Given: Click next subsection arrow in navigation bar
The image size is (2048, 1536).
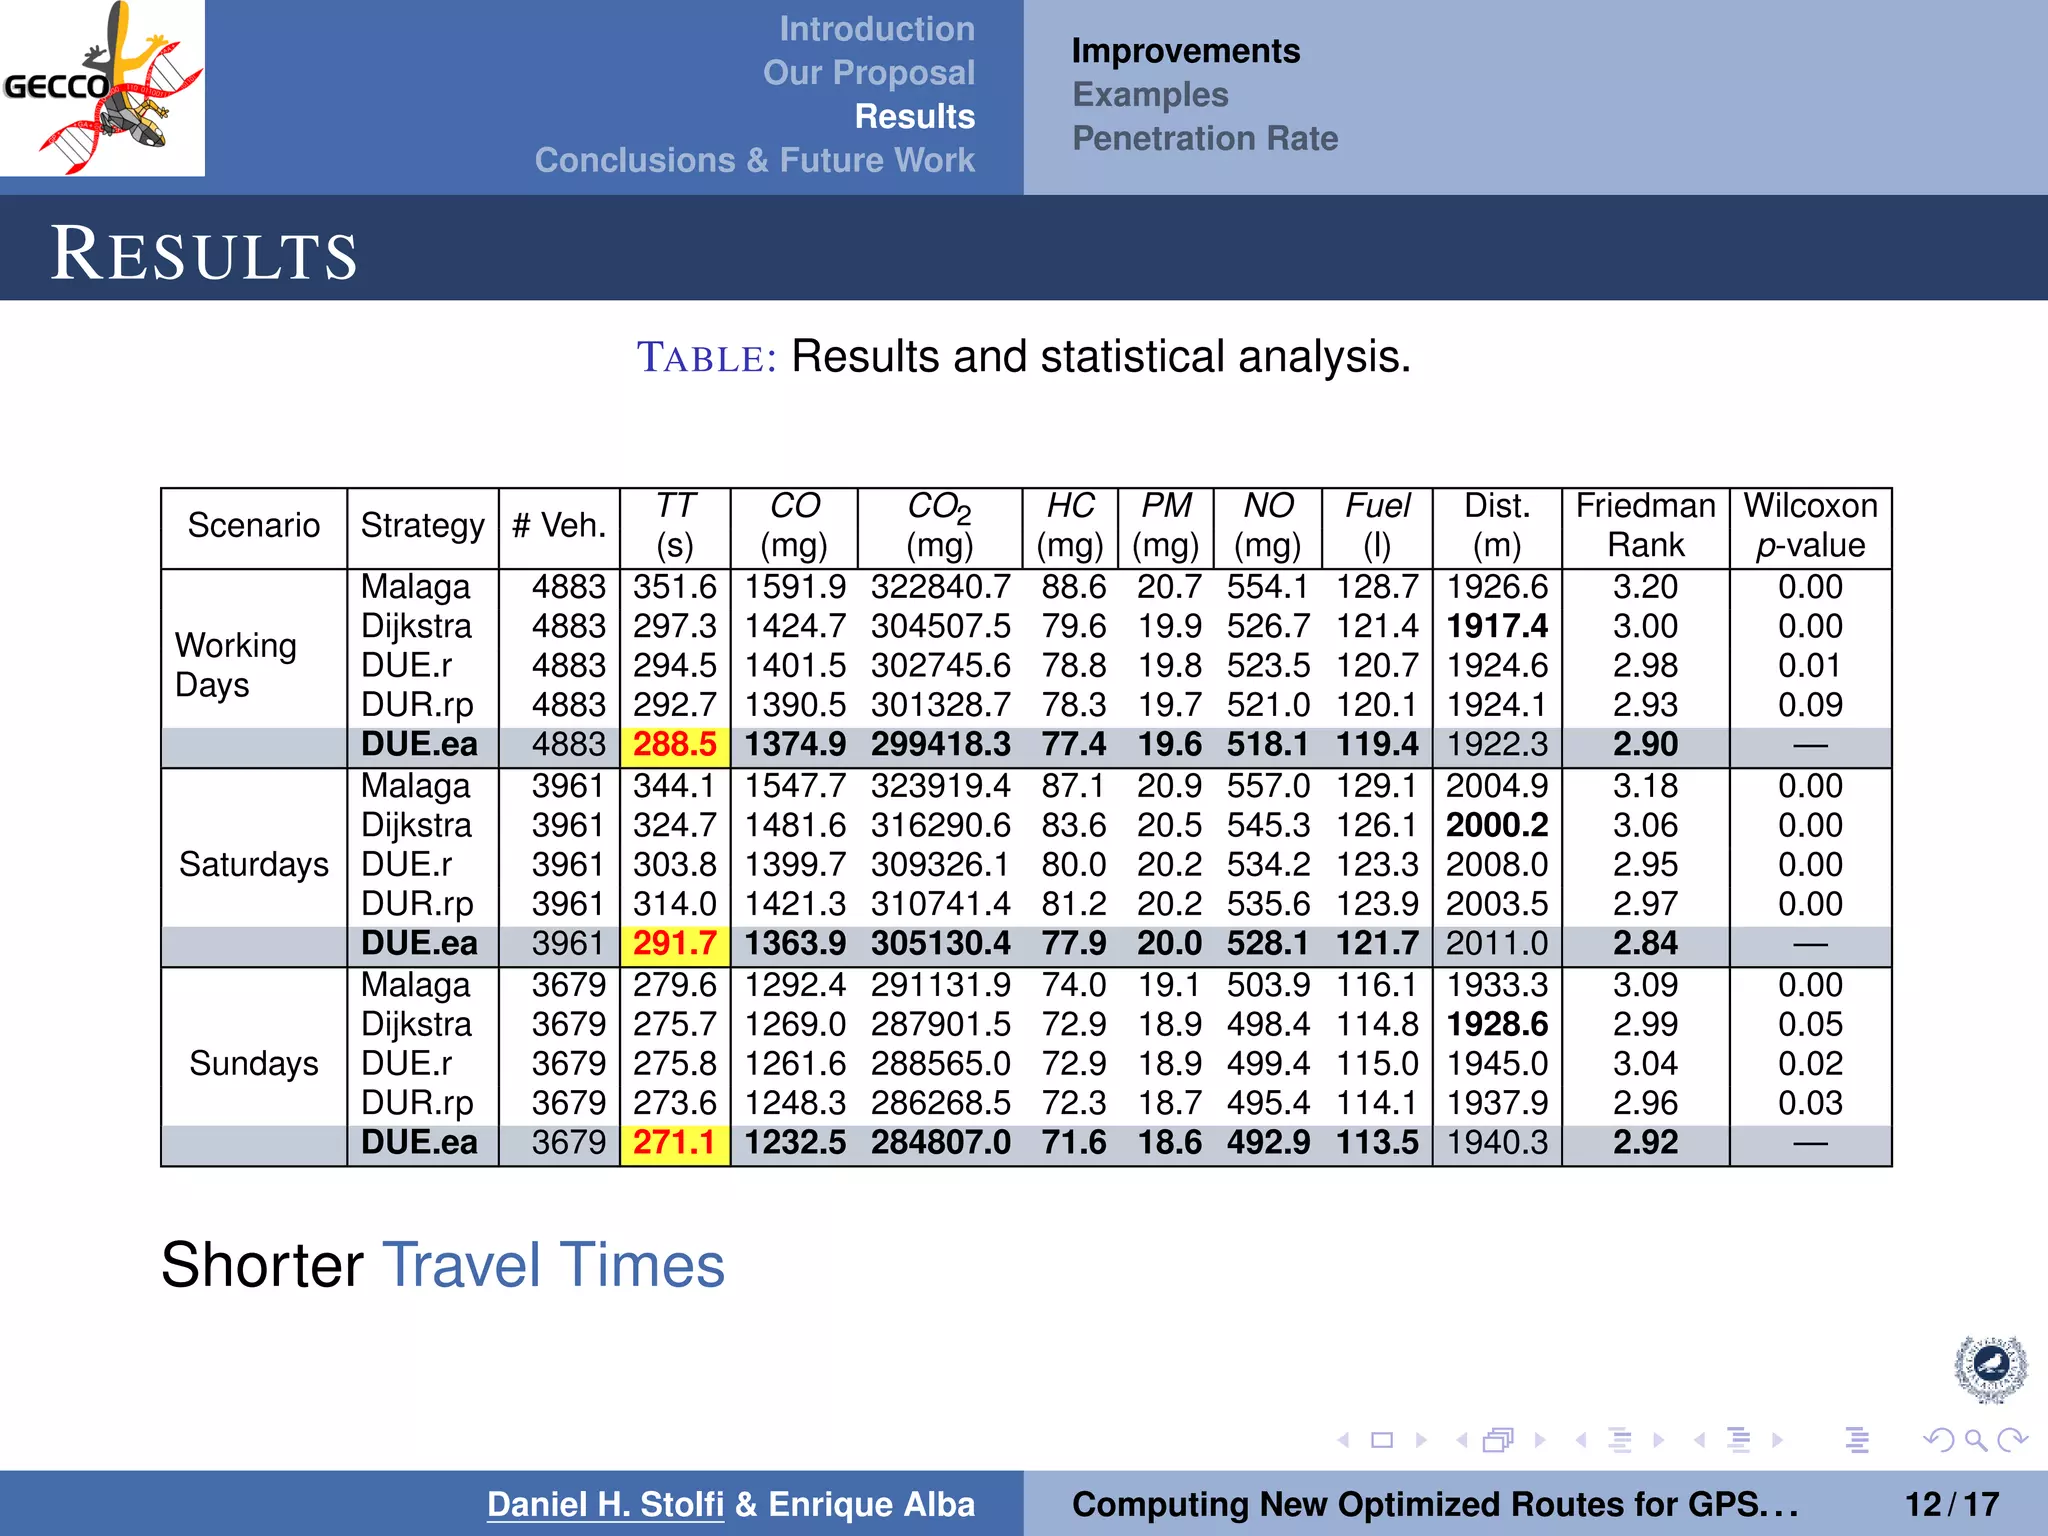Looking at the screenshot, I should click(1659, 1440).
